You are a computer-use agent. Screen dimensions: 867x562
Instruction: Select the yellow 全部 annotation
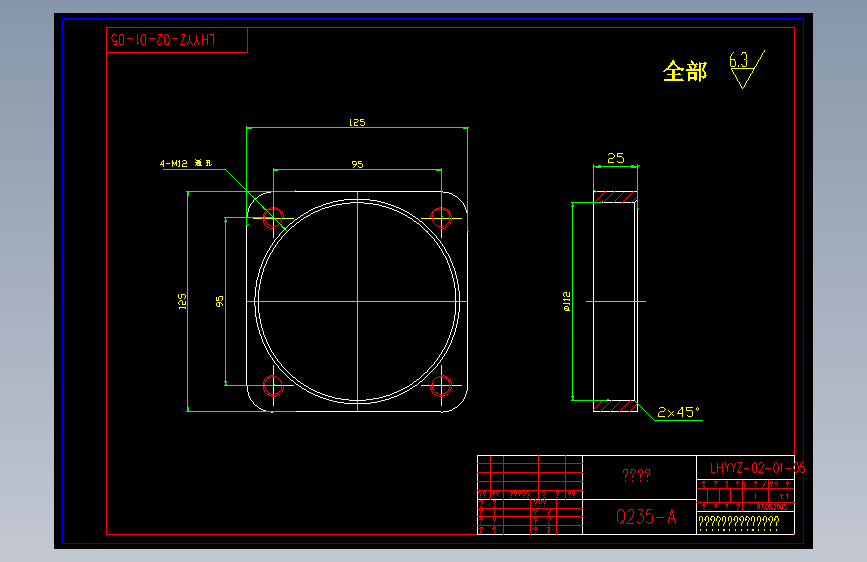pyautogui.click(x=685, y=71)
